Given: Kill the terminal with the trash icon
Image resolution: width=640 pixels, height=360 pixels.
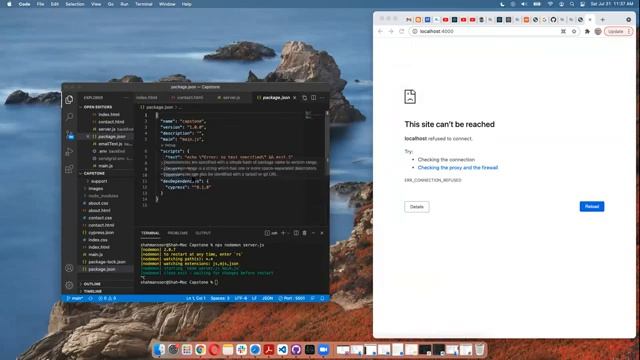Looking at the screenshot, I should [x=304, y=233].
